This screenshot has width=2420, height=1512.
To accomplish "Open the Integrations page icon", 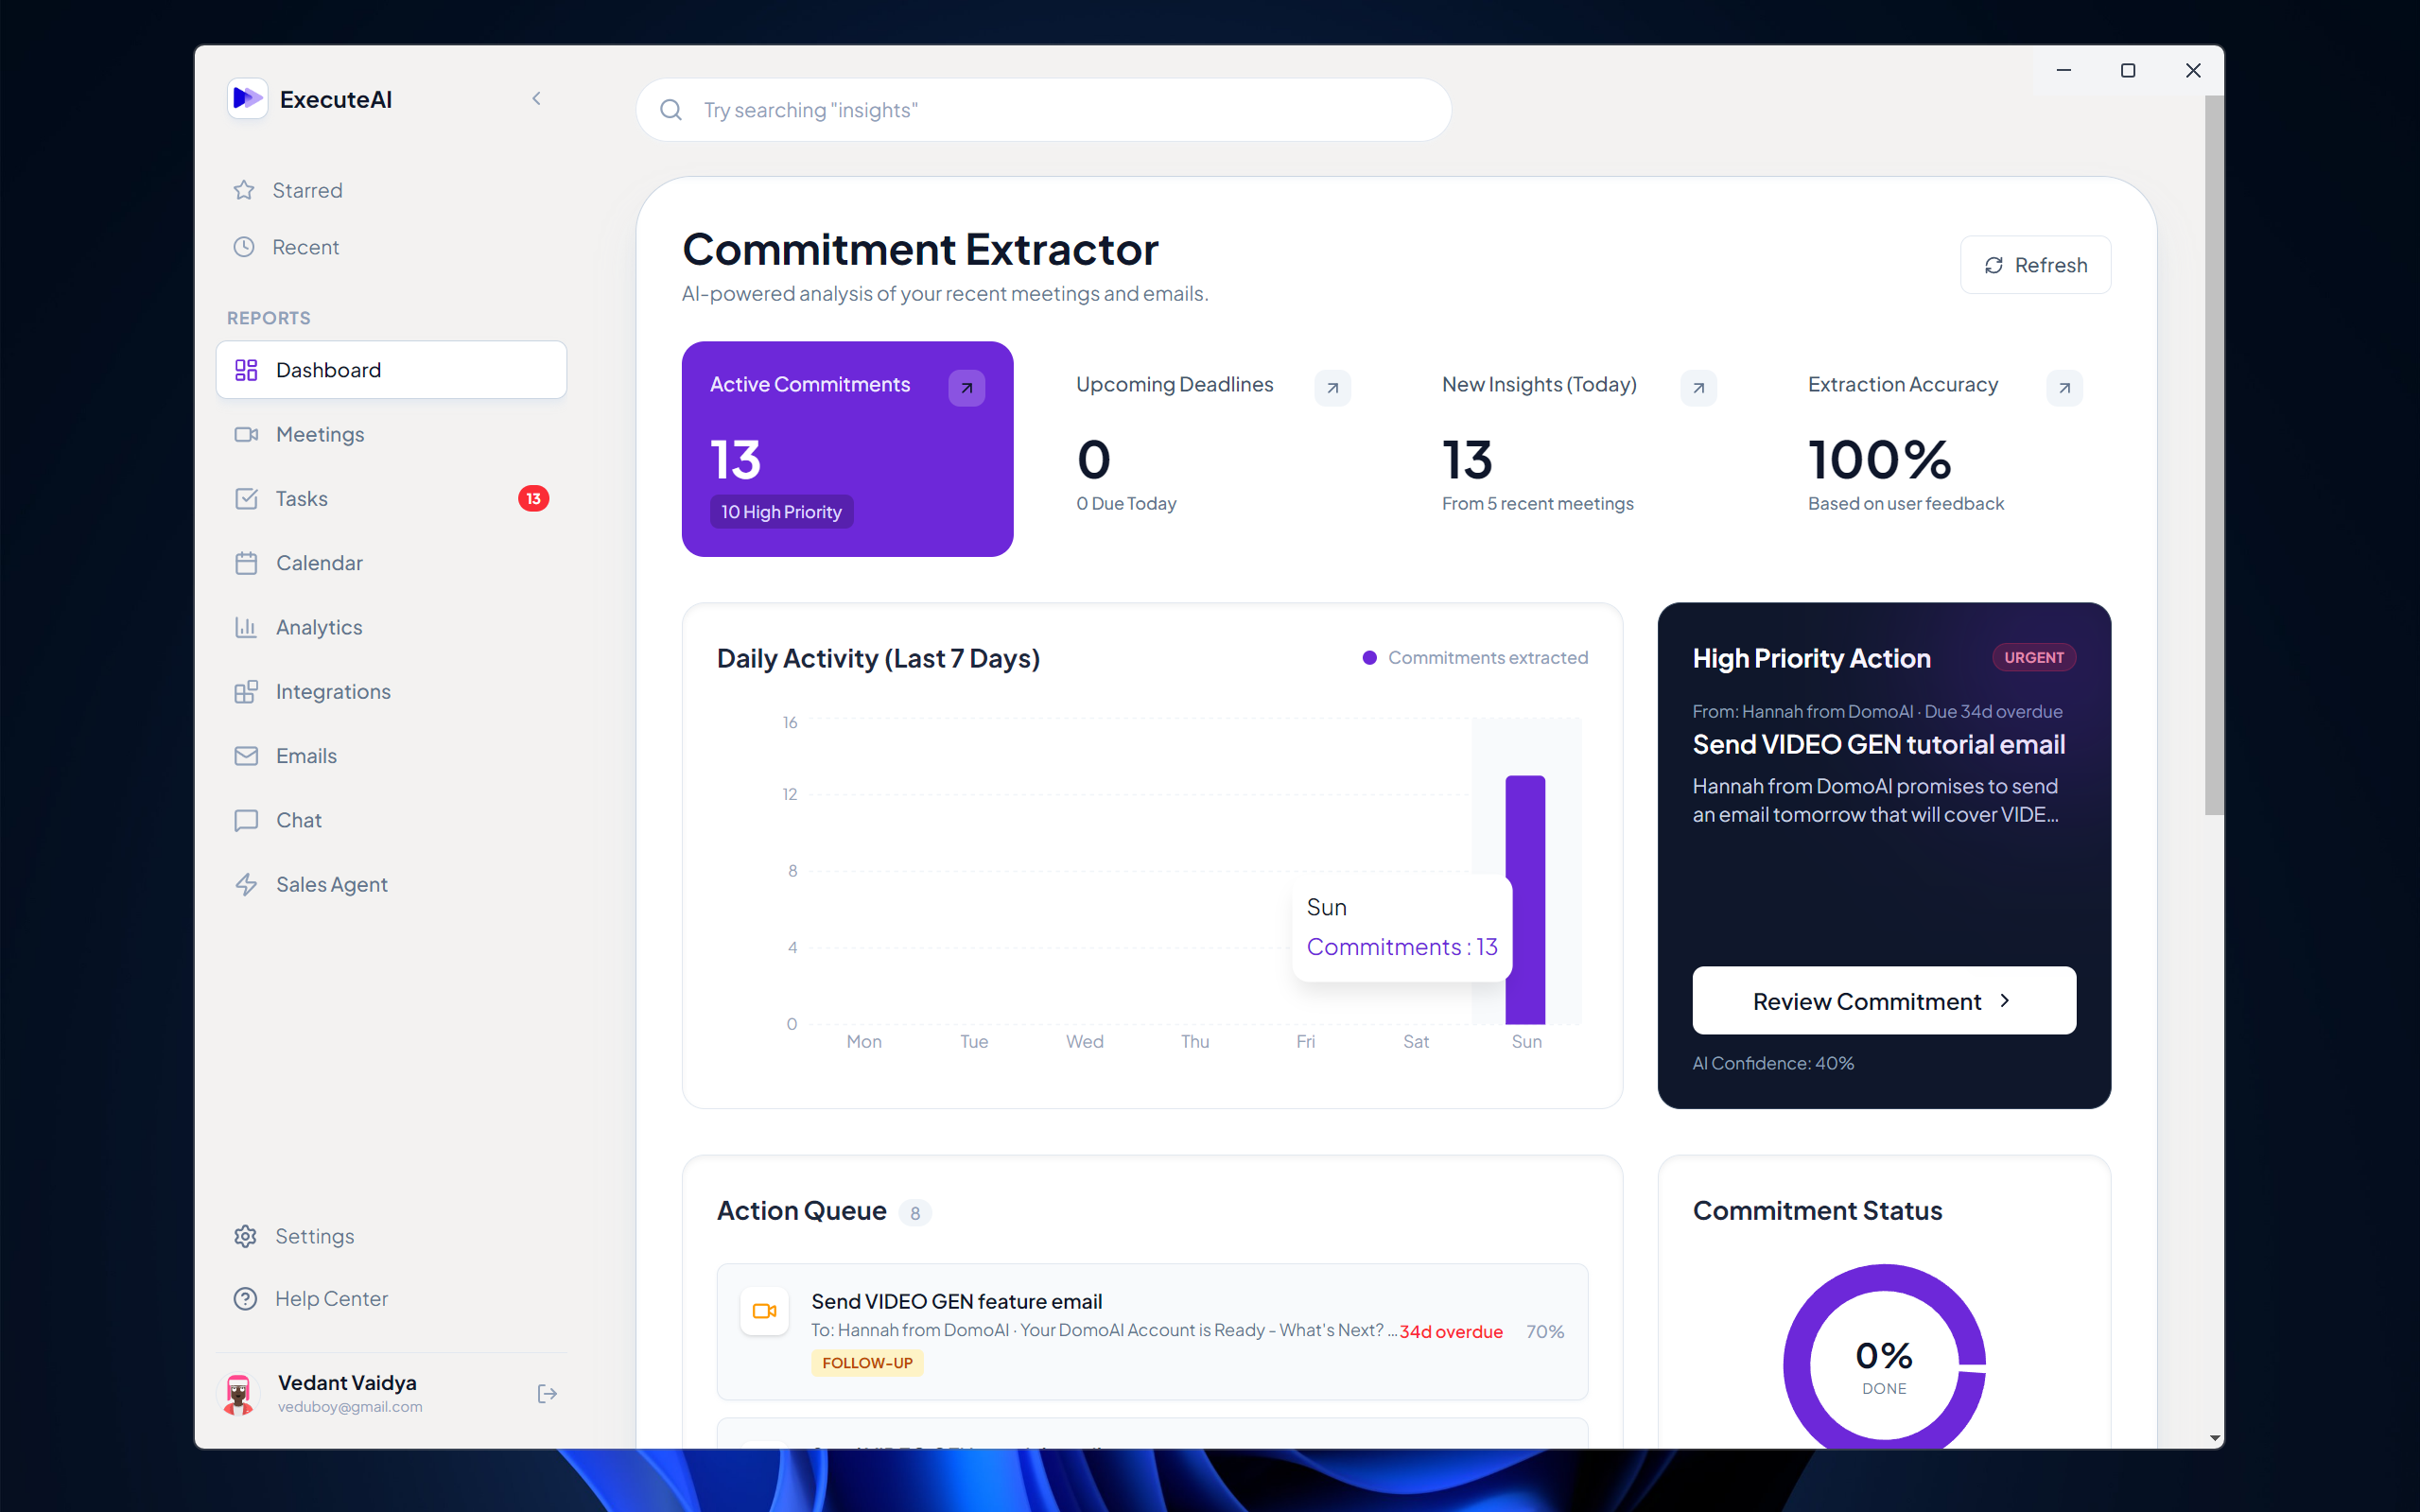I will click(246, 692).
